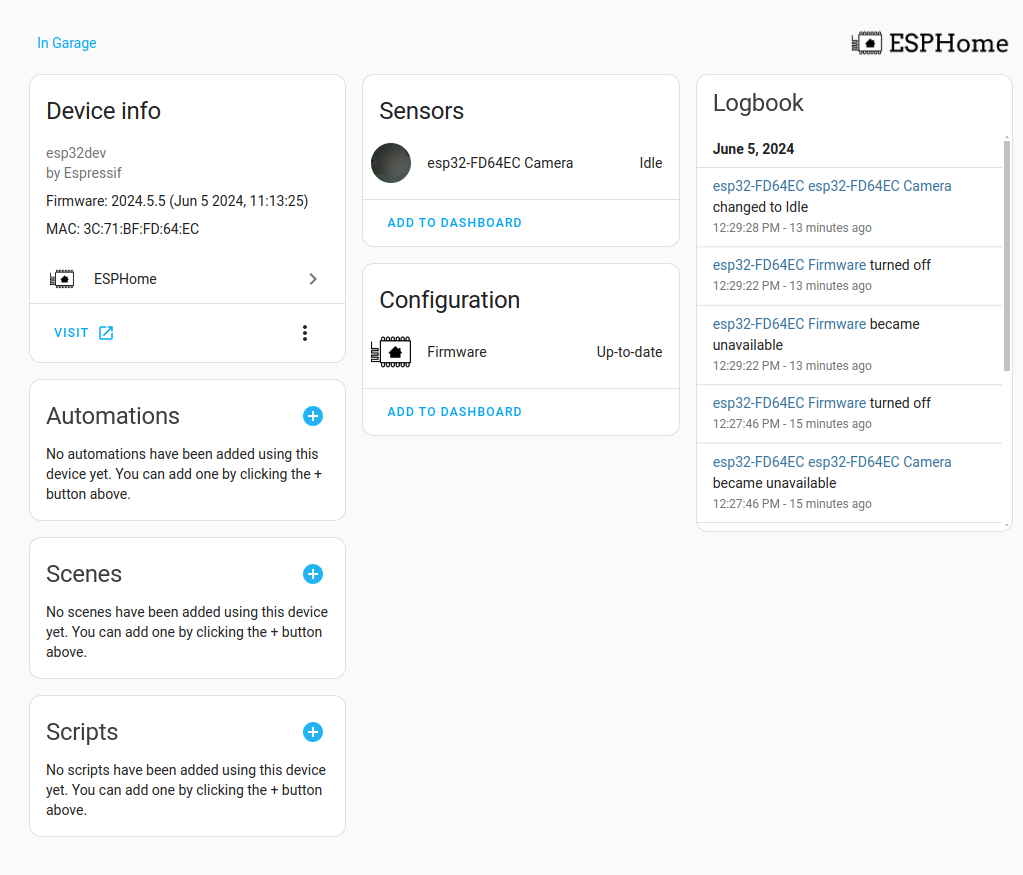Click the external link icon beside VISIT
Screen dimensions: 1023x875
106,333
